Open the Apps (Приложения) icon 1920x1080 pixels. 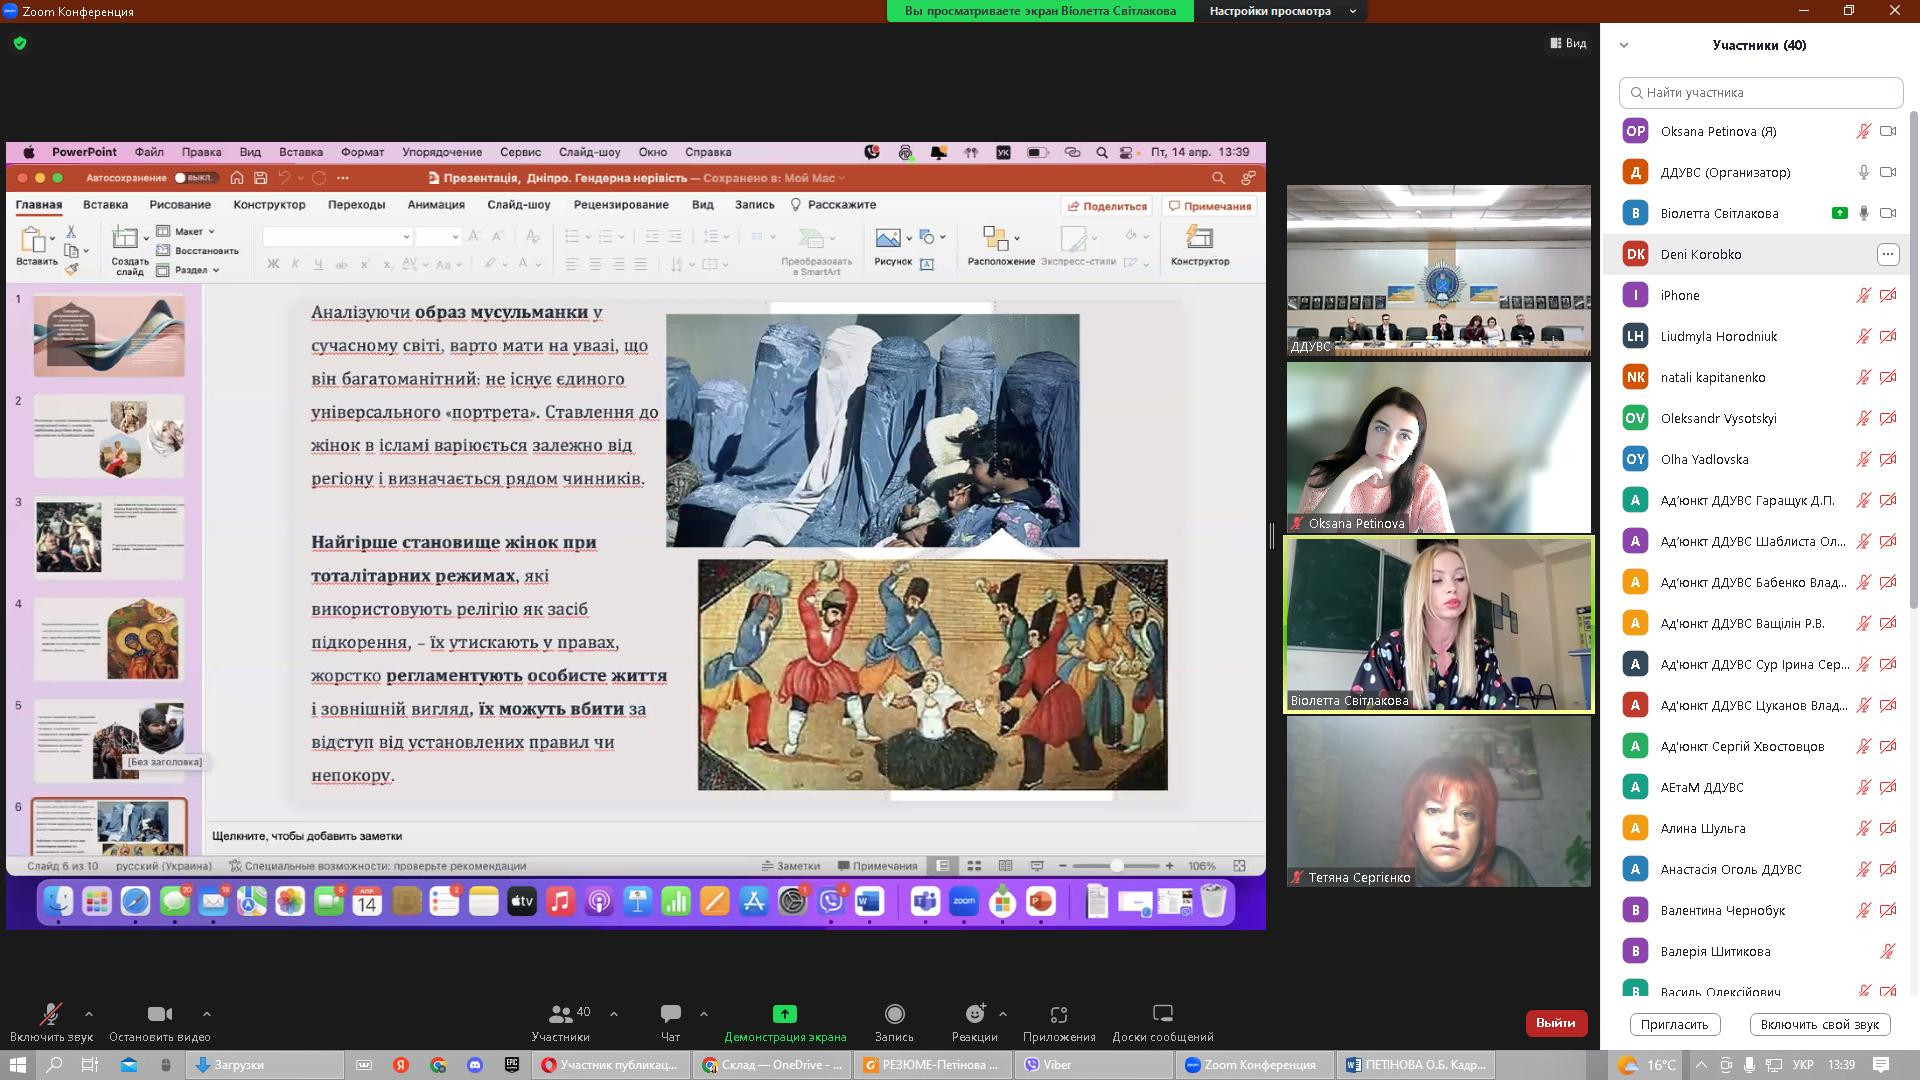(x=1059, y=1015)
